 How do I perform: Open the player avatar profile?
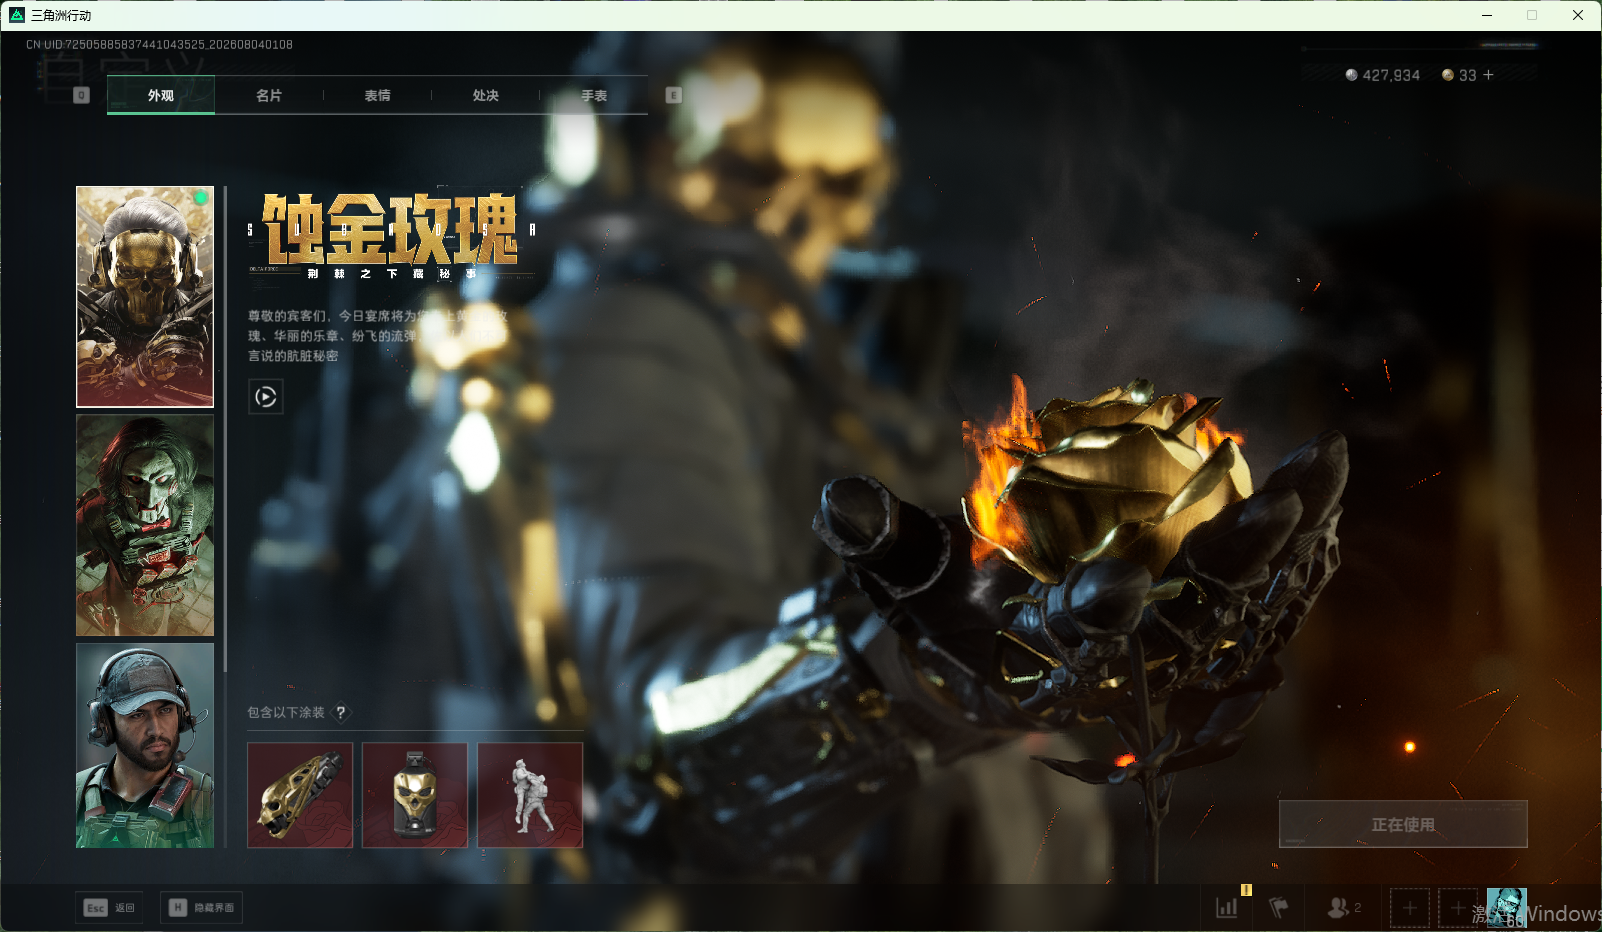click(x=1507, y=908)
